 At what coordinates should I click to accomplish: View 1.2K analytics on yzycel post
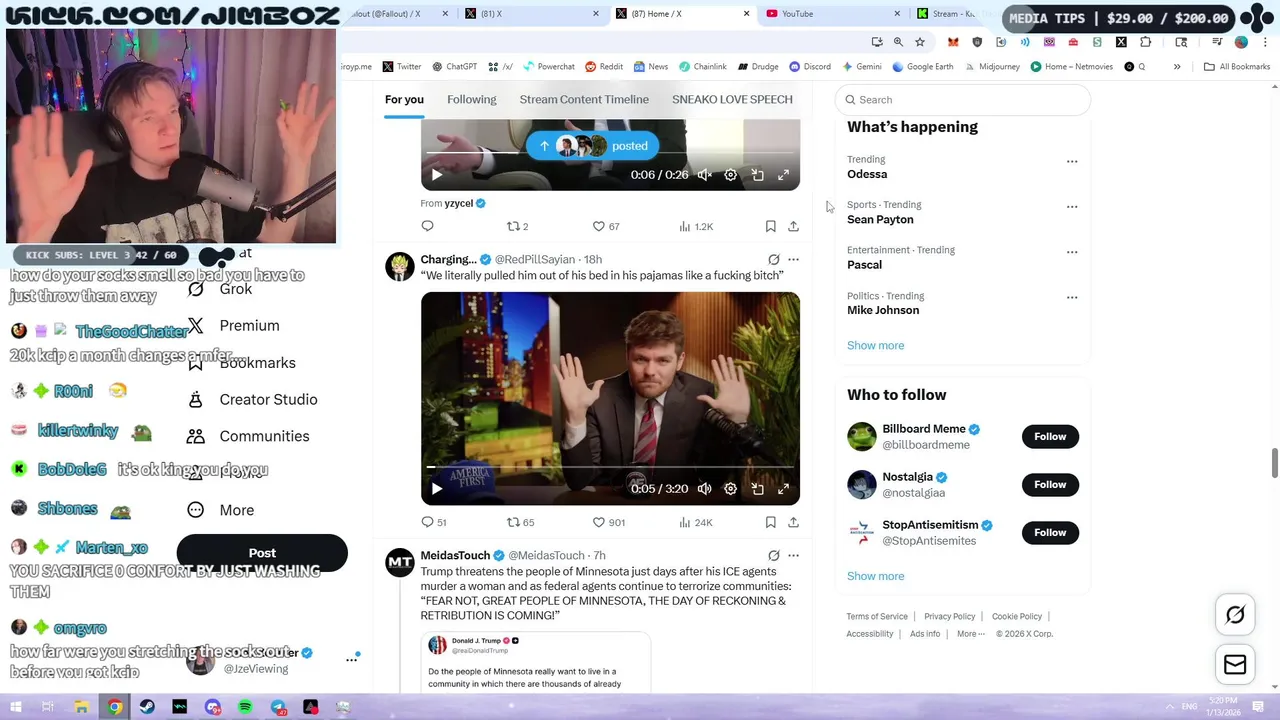pos(695,226)
